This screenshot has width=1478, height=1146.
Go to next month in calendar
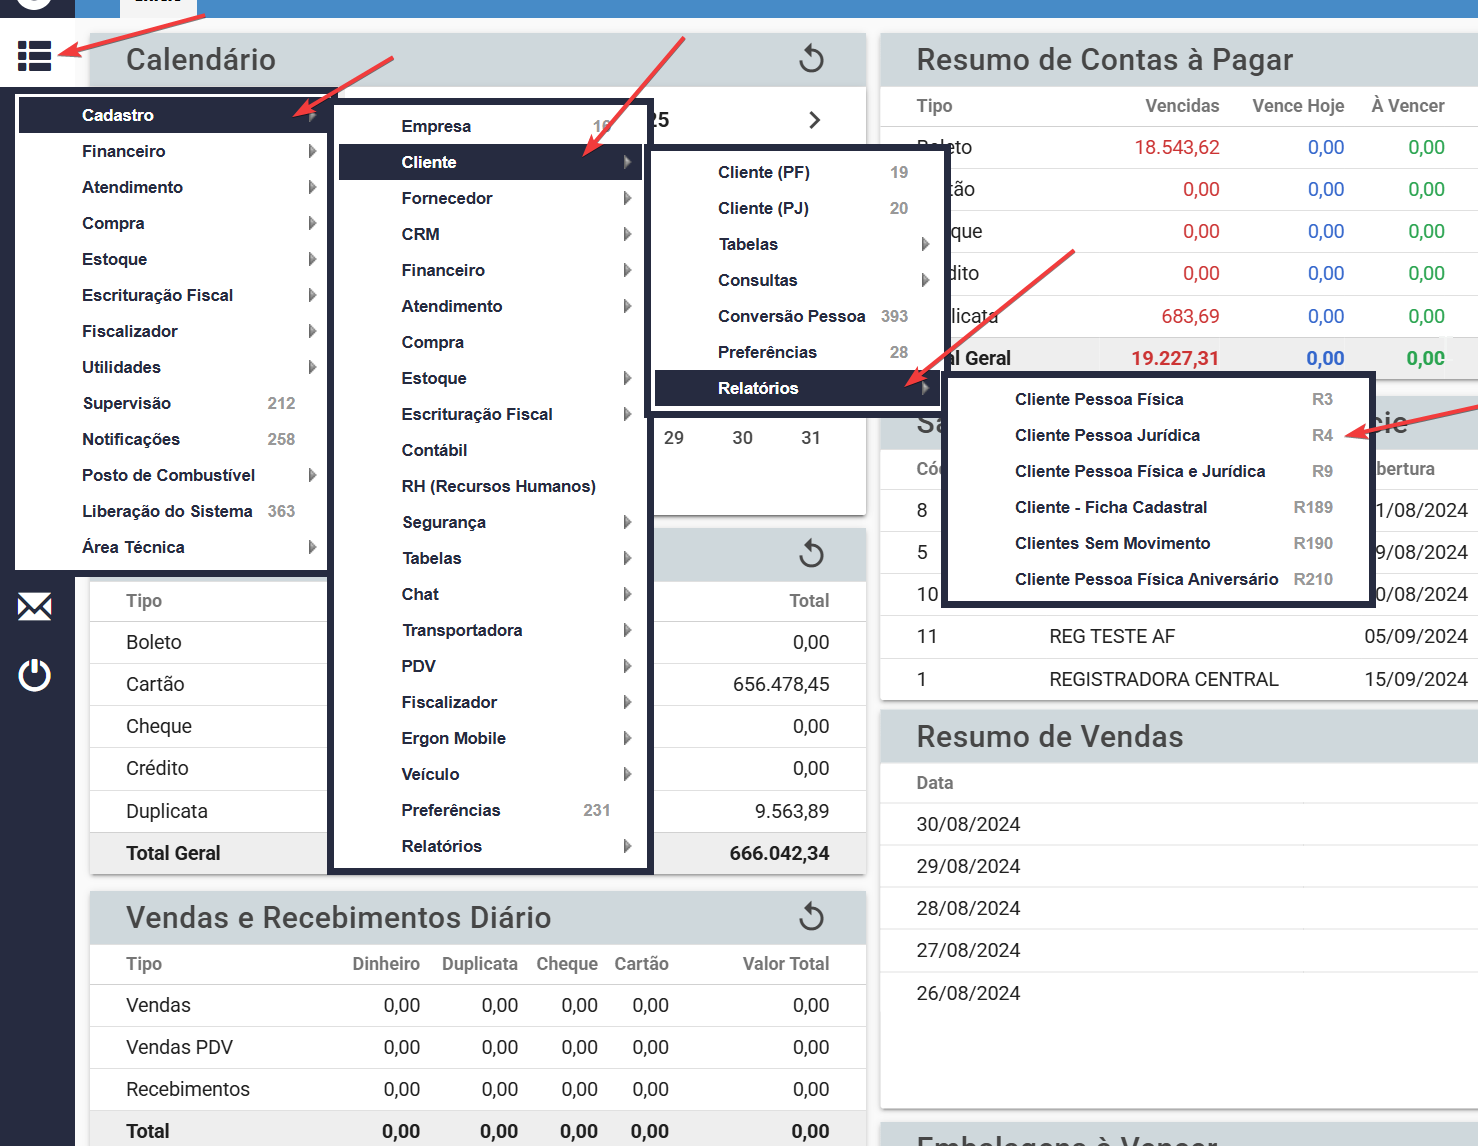[814, 120]
